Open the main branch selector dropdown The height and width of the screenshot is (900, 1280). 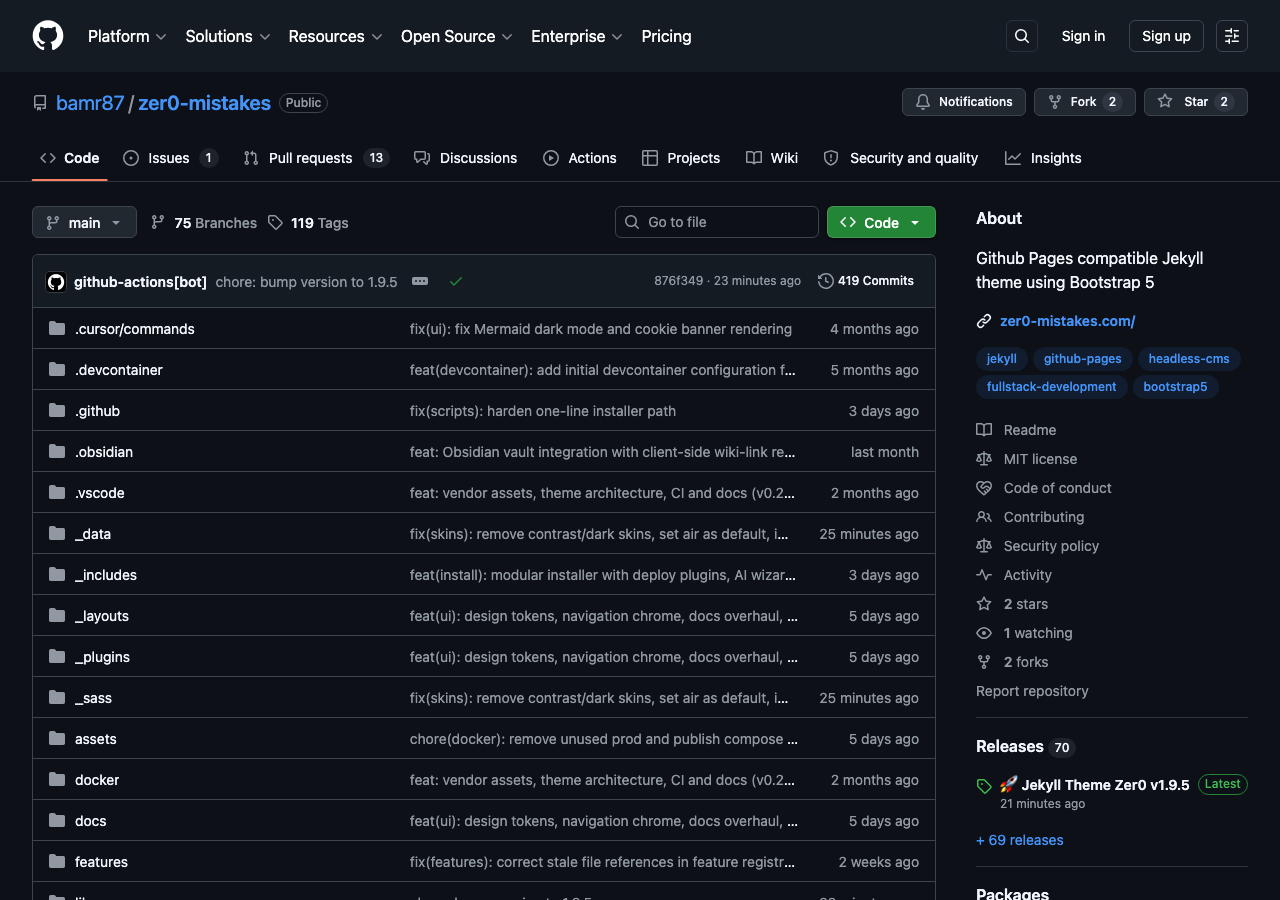click(x=84, y=222)
